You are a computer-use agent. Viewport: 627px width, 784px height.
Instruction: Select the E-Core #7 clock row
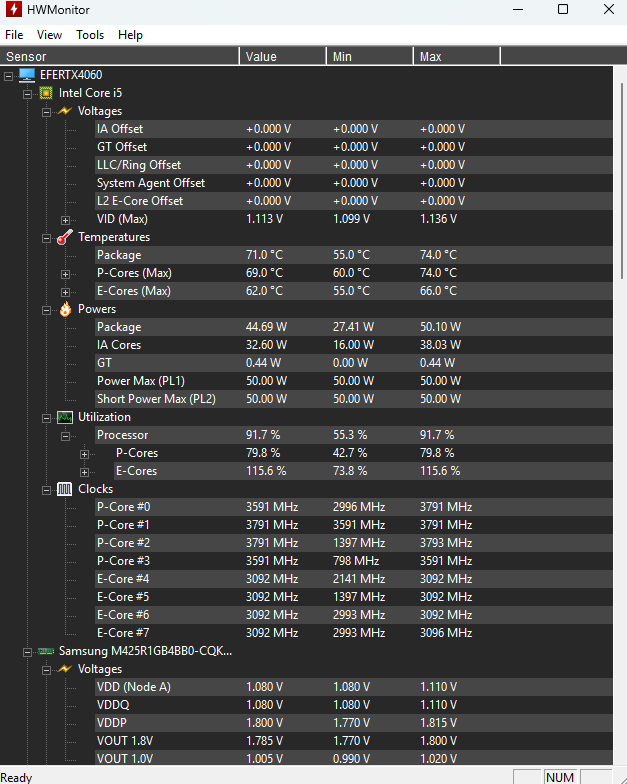354,633
